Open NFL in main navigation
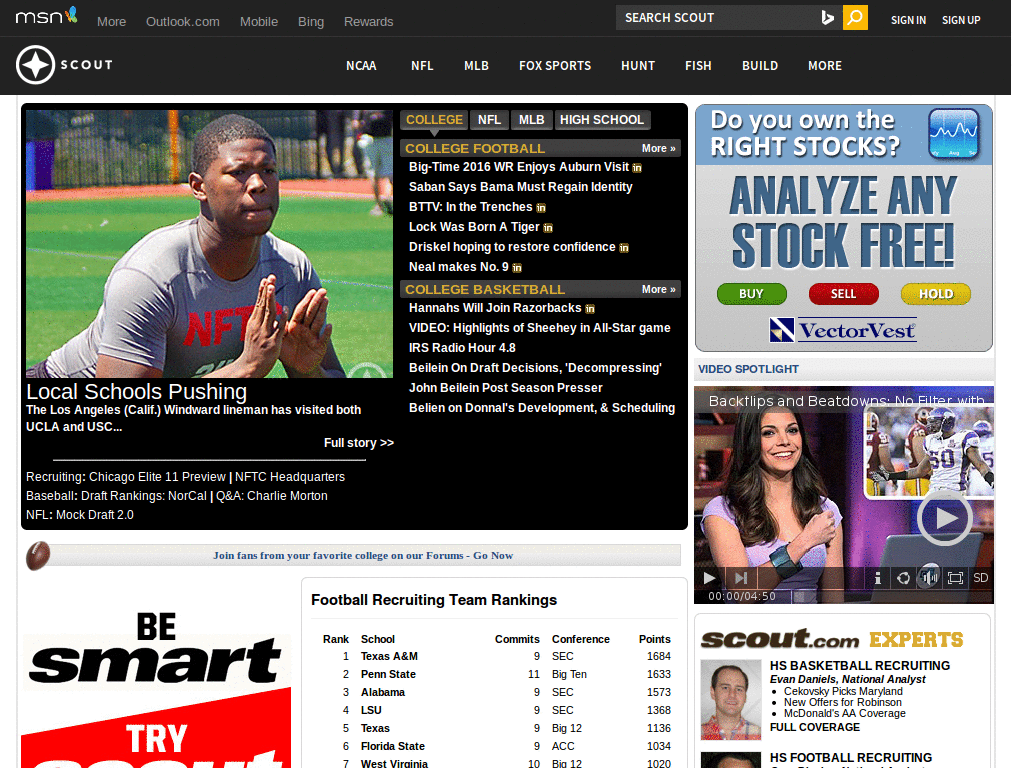 tap(422, 66)
